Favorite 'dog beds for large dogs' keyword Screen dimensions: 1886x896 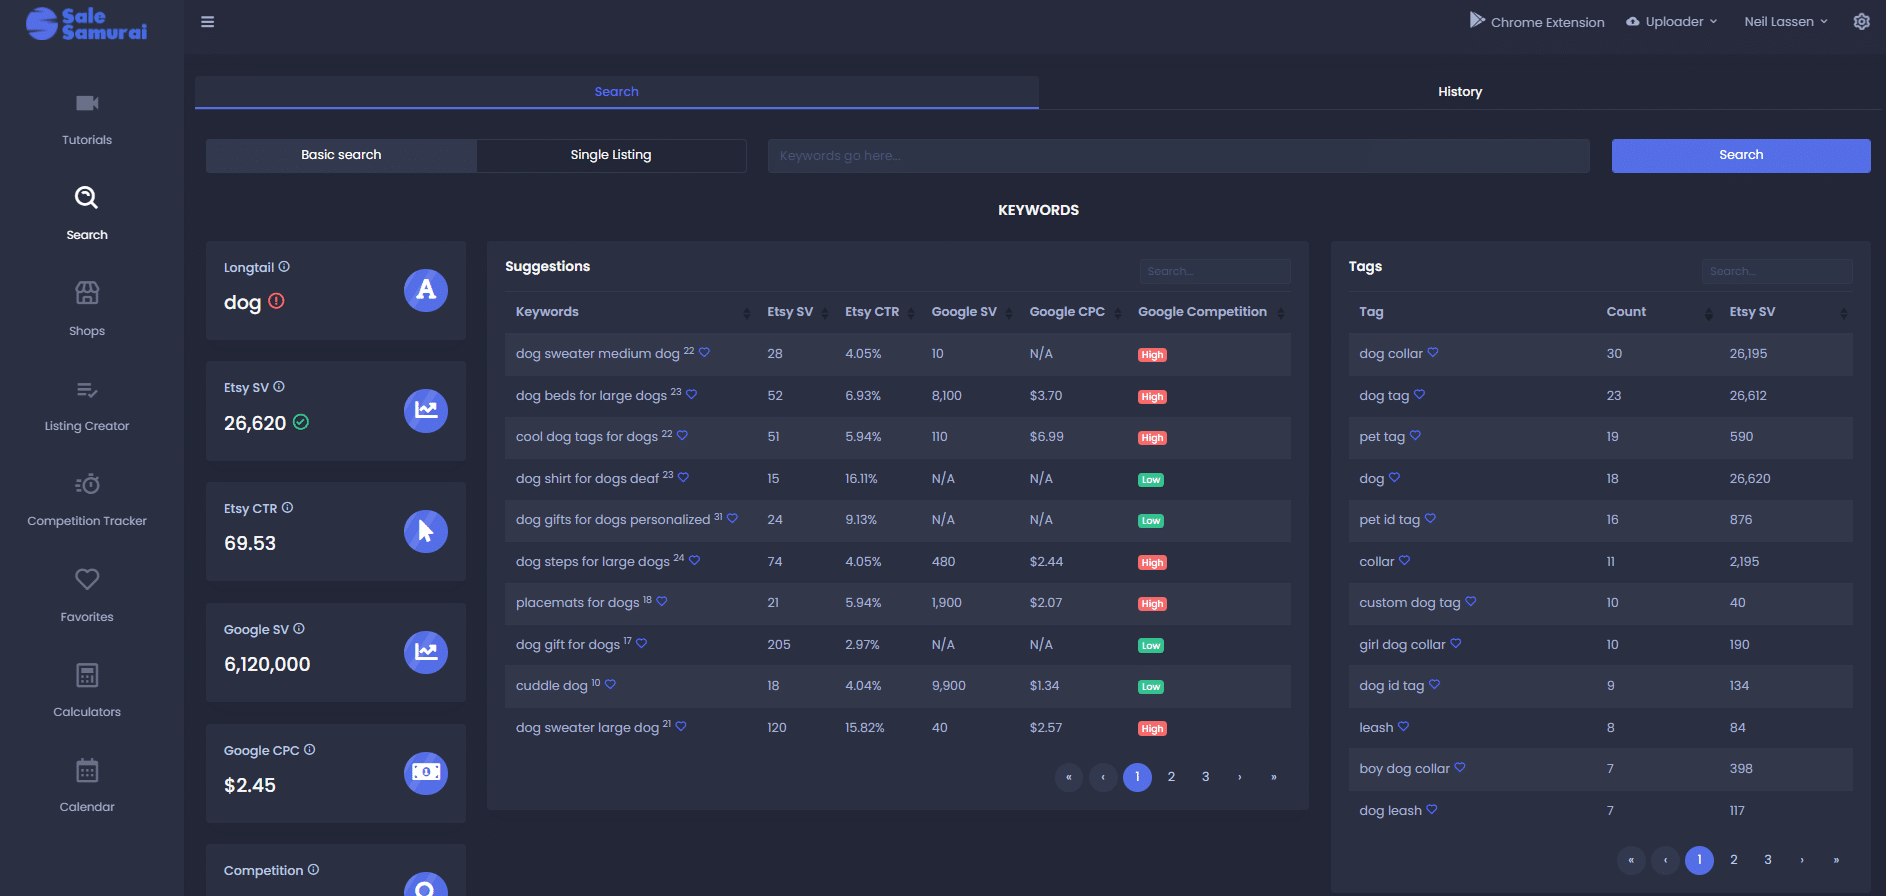tap(691, 394)
